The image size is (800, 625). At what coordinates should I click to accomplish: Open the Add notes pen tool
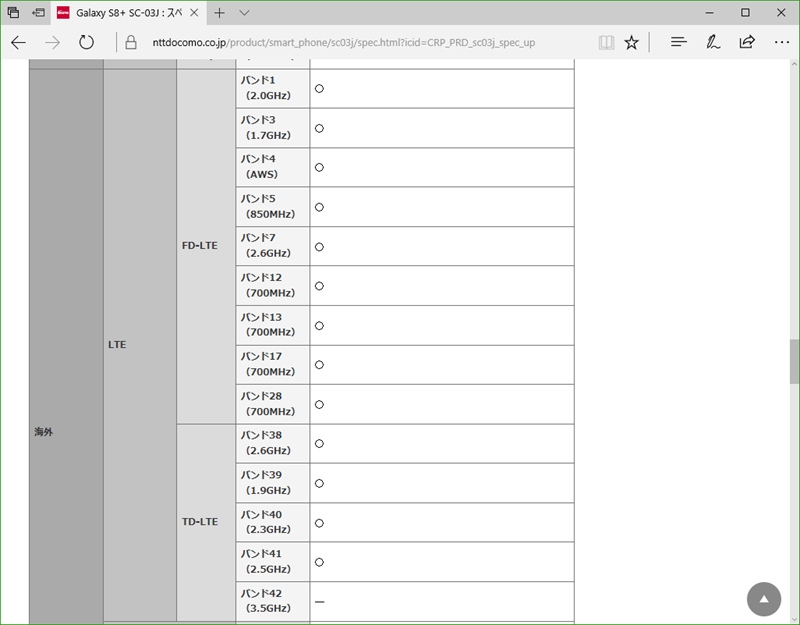coord(713,42)
